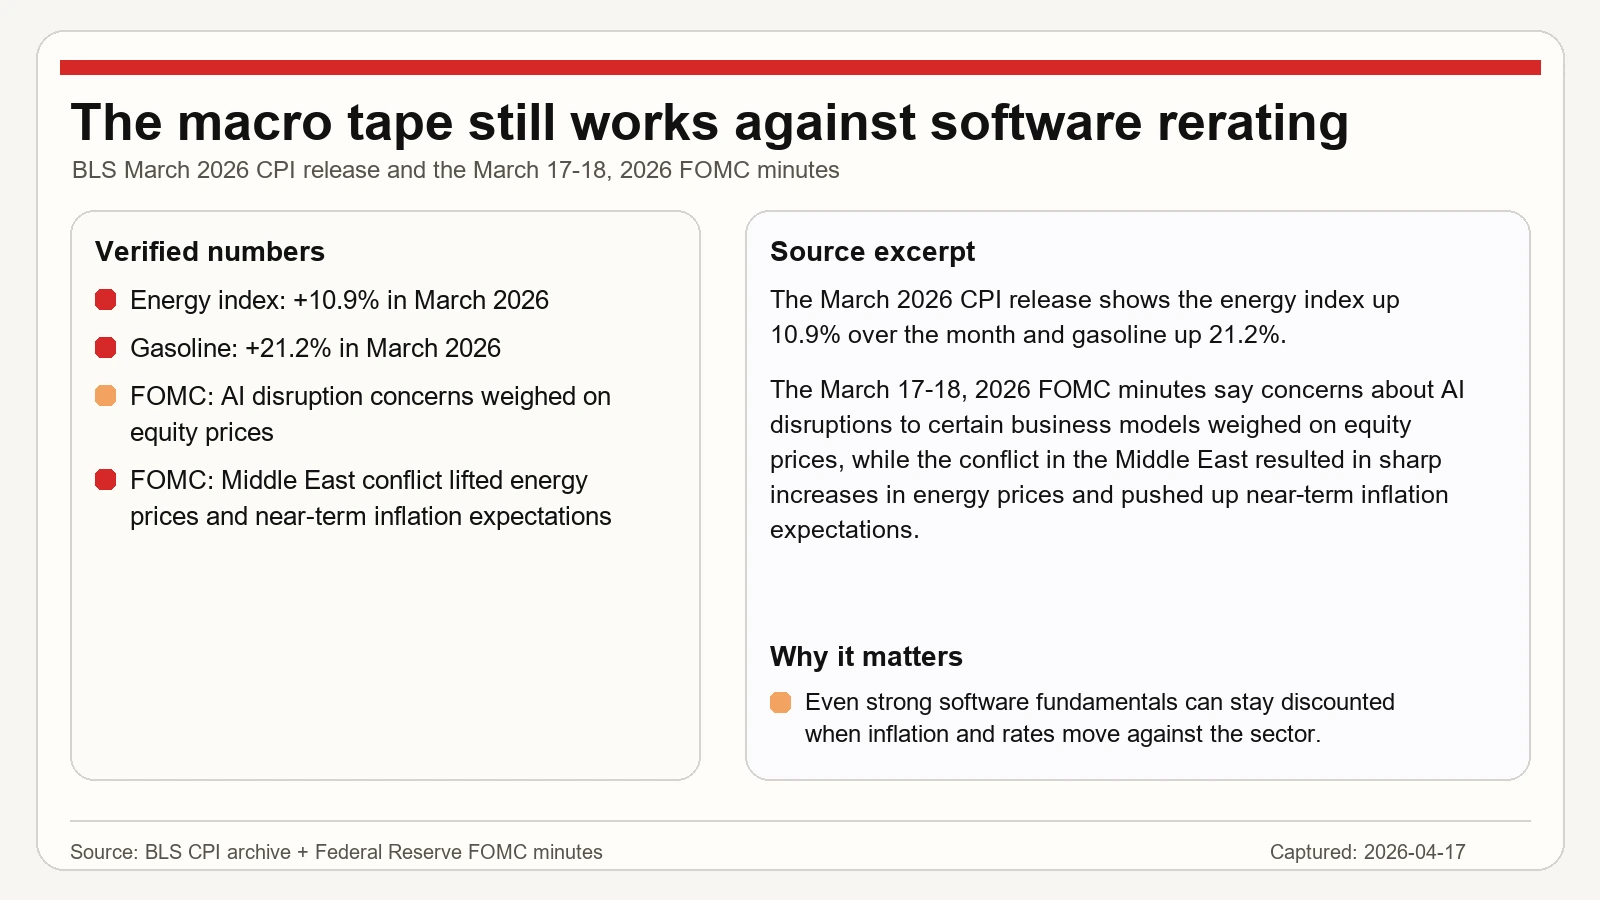Click the red bullet beside Middle East conflict
The width and height of the screenshot is (1600, 900).
[x=105, y=480]
